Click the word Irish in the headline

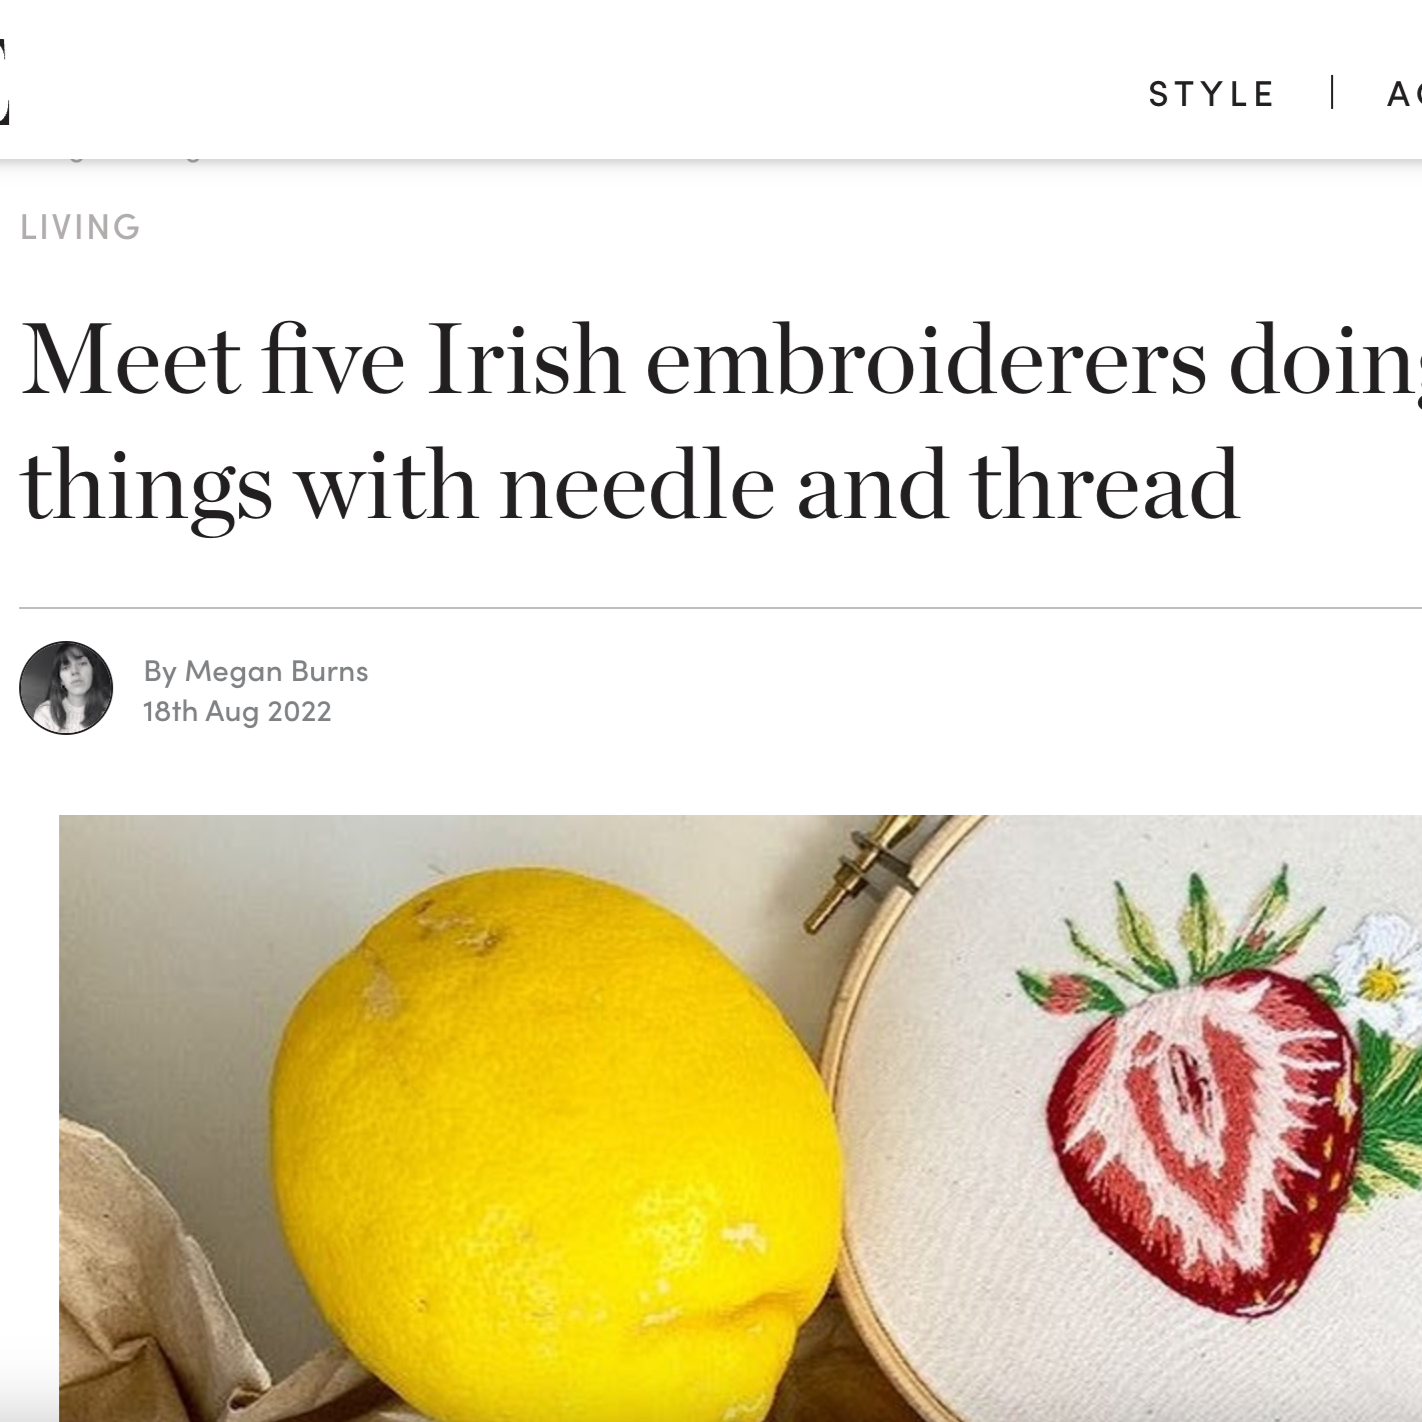pos(525,359)
